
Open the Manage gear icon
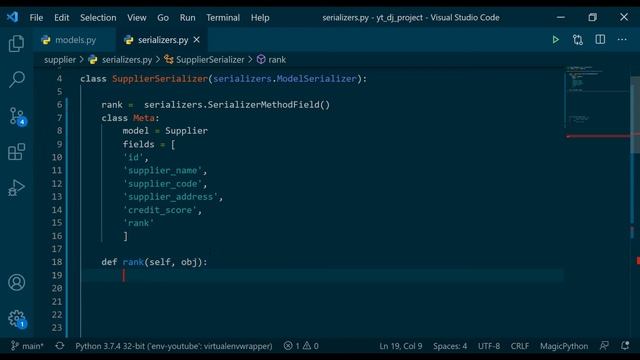[x=17, y=319]
